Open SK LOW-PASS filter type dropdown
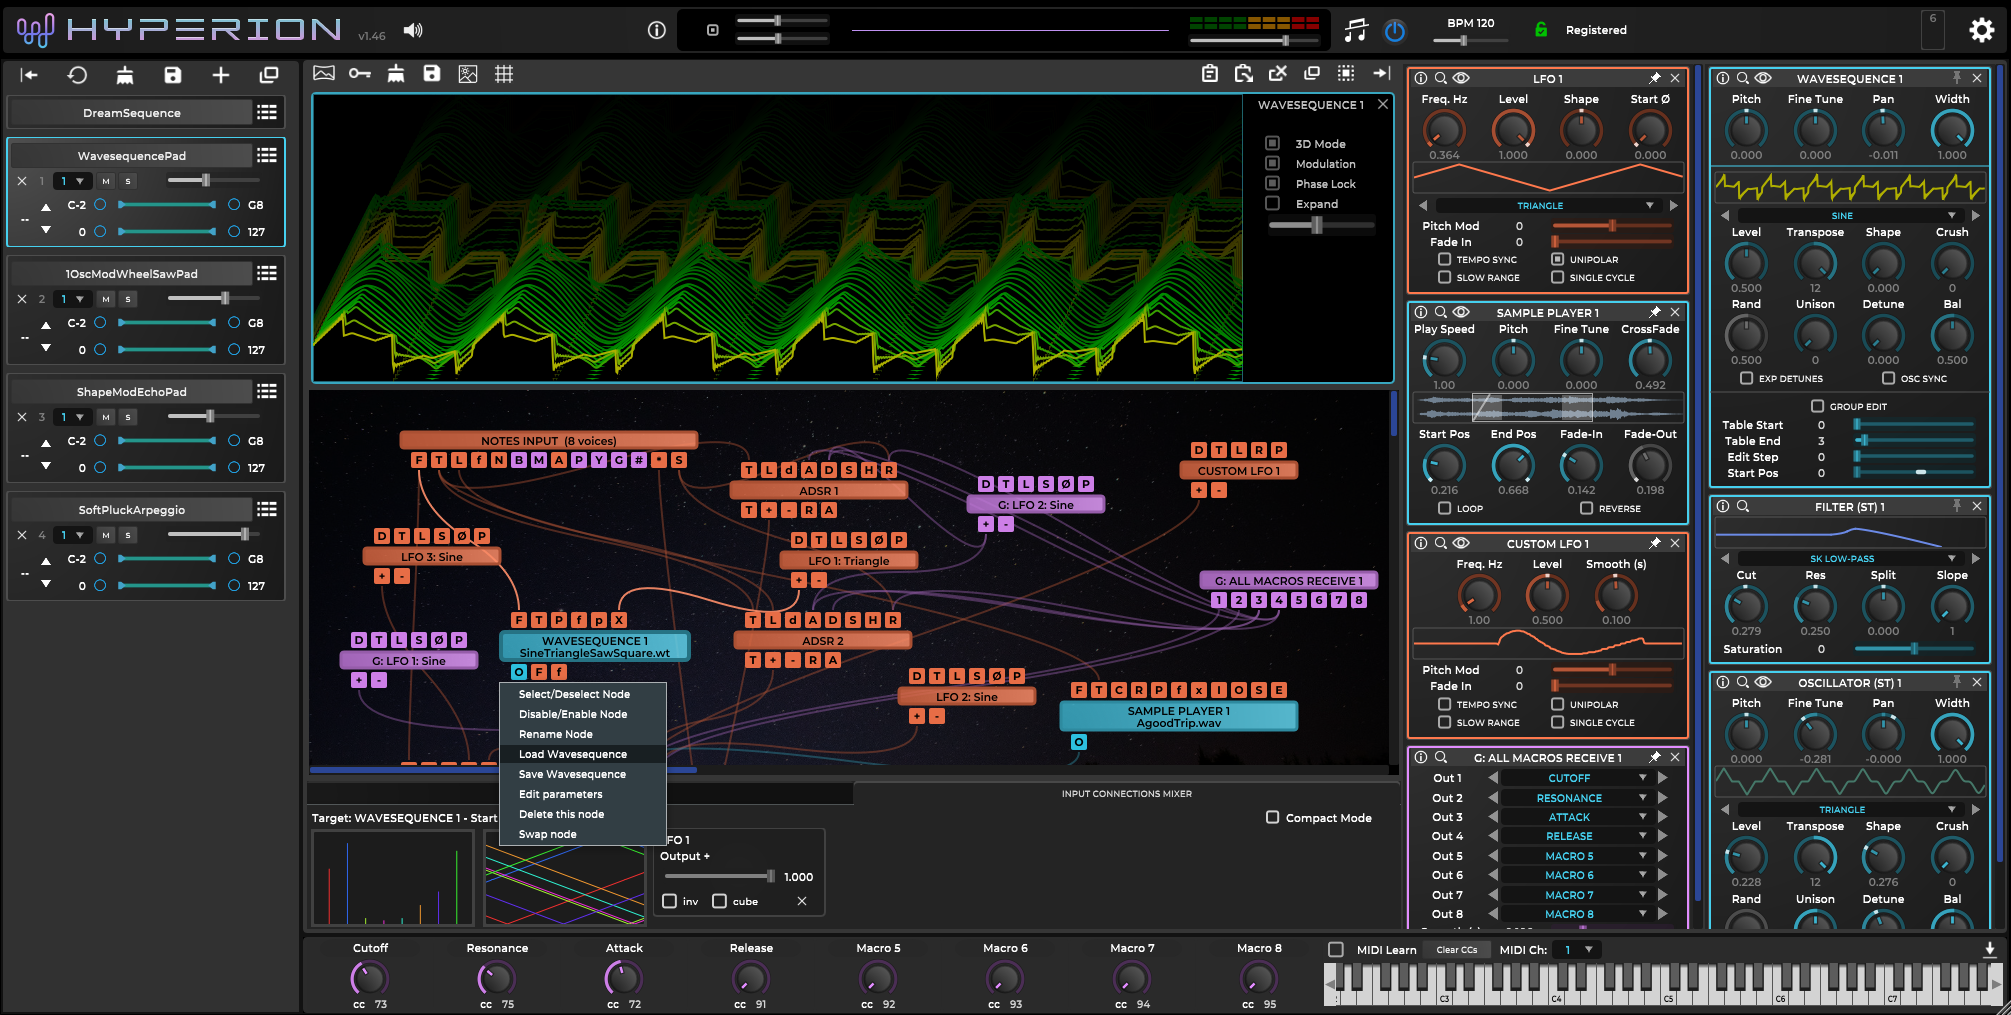This screenshot has width=2011, height=1015. [1849, 558]
